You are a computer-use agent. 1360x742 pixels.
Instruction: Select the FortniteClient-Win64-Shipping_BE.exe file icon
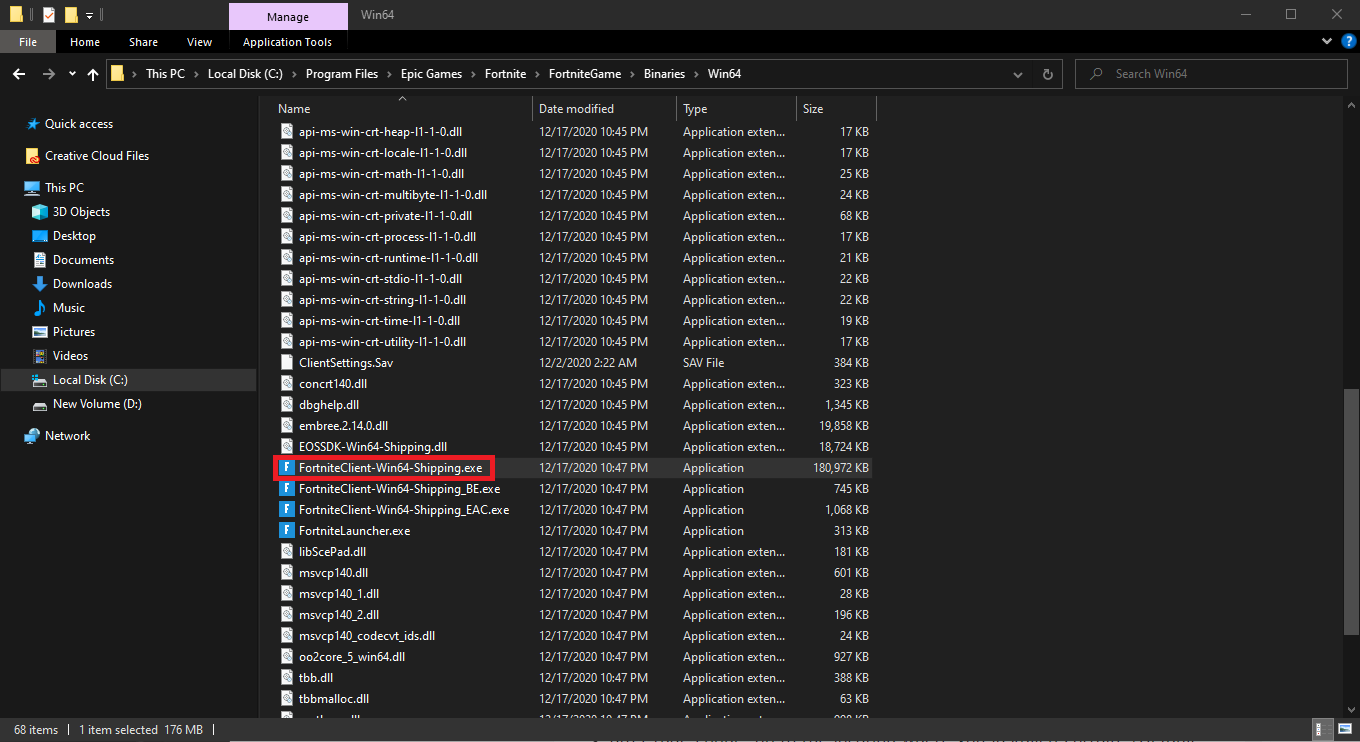(287, 489)
